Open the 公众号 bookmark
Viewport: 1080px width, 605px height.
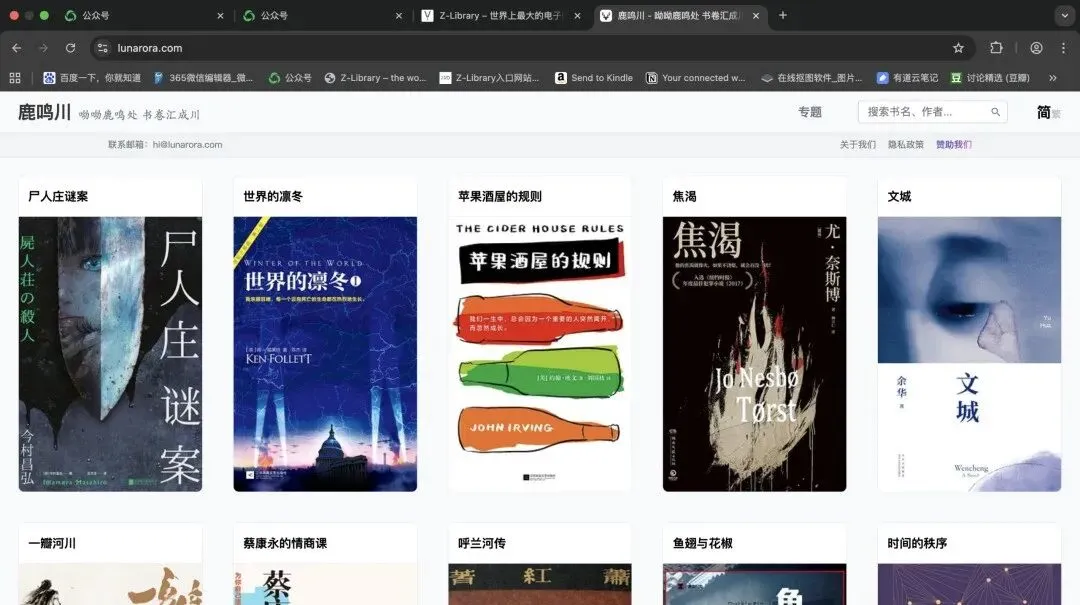[x=290, y=78]
